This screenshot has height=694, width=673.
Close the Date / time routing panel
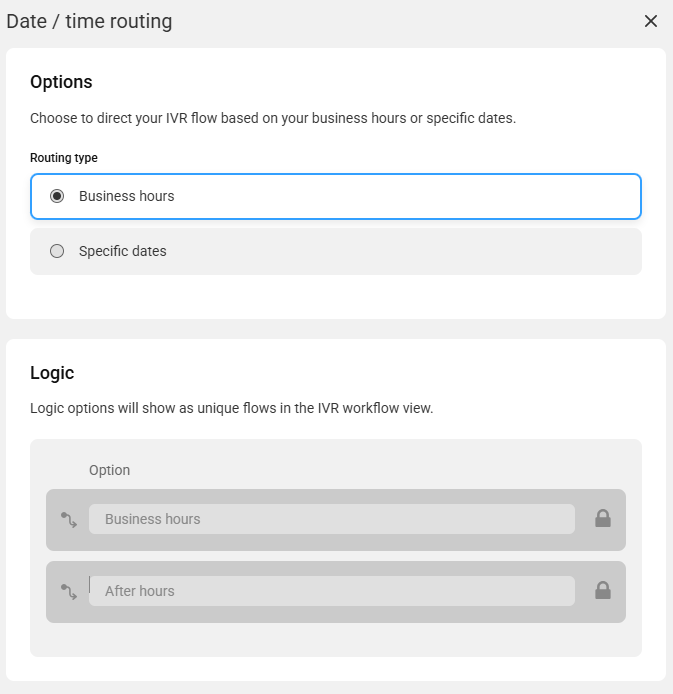coord(650,21)
